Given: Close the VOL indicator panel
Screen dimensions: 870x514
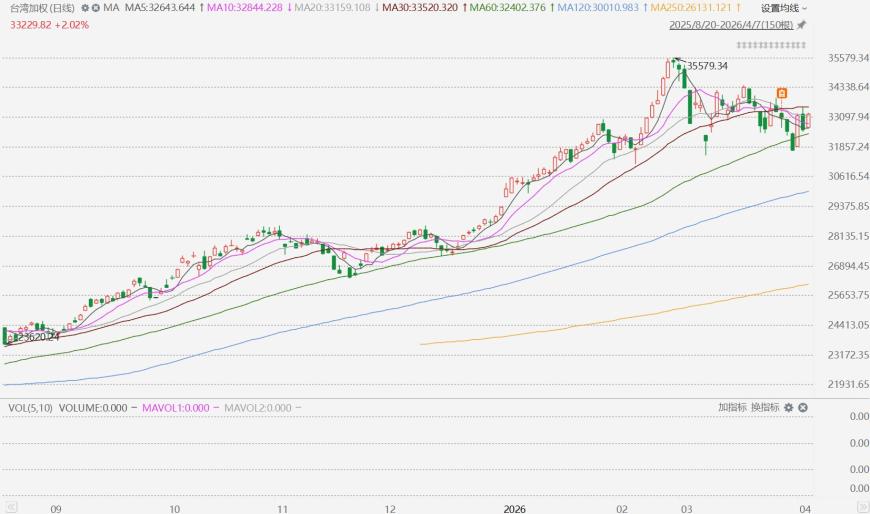Looking at the screenshot, I should [x=802, y=408].
